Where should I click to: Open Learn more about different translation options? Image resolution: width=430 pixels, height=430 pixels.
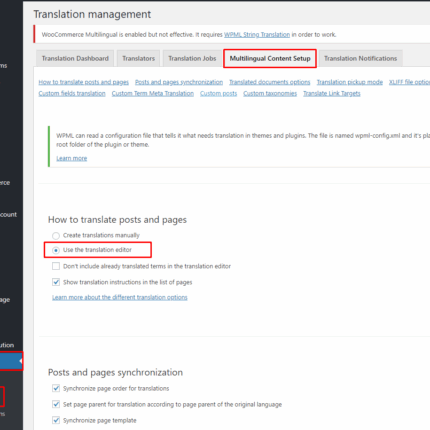coord(119,297)
